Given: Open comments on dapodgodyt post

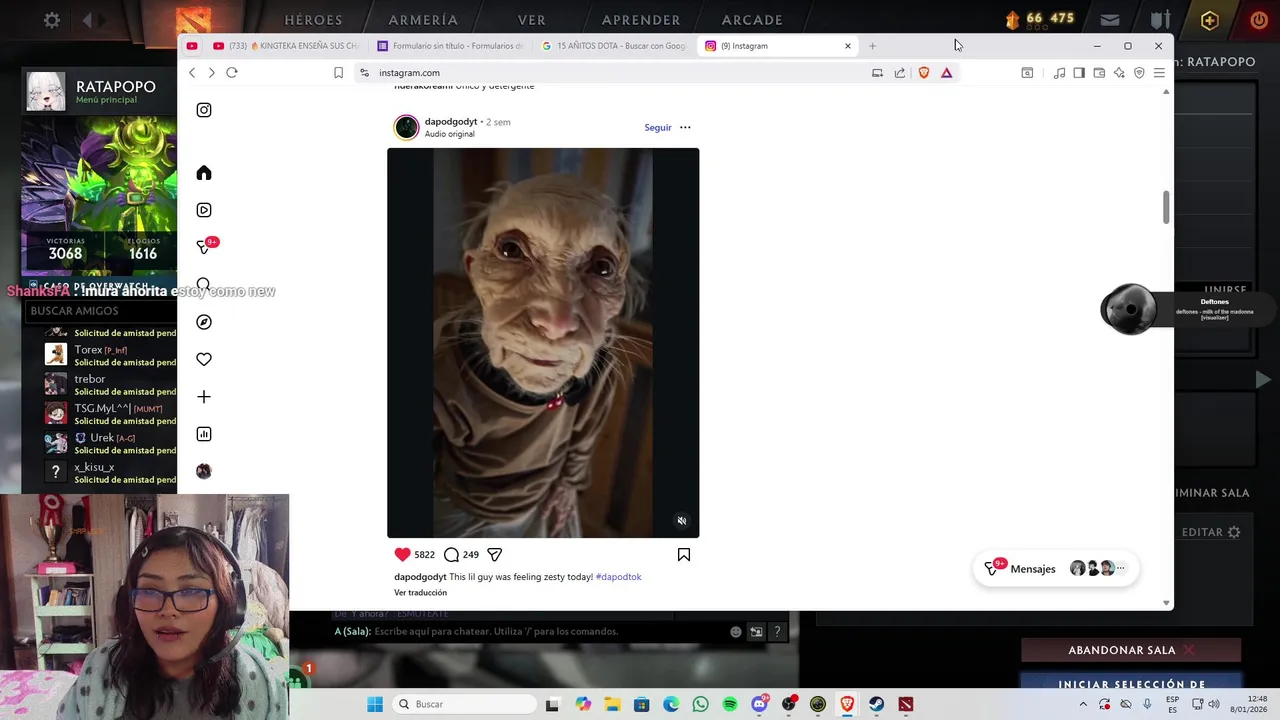Looking at the screenshot, I should (x=451, y=554).
